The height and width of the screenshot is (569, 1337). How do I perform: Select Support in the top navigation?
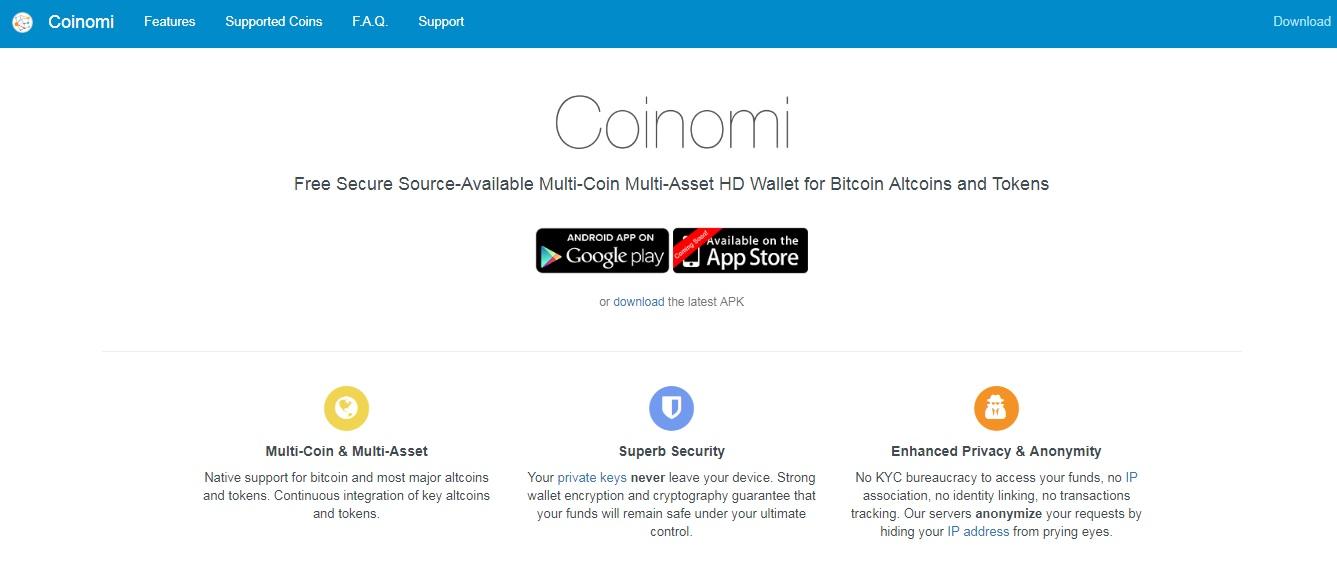[441, 21]
